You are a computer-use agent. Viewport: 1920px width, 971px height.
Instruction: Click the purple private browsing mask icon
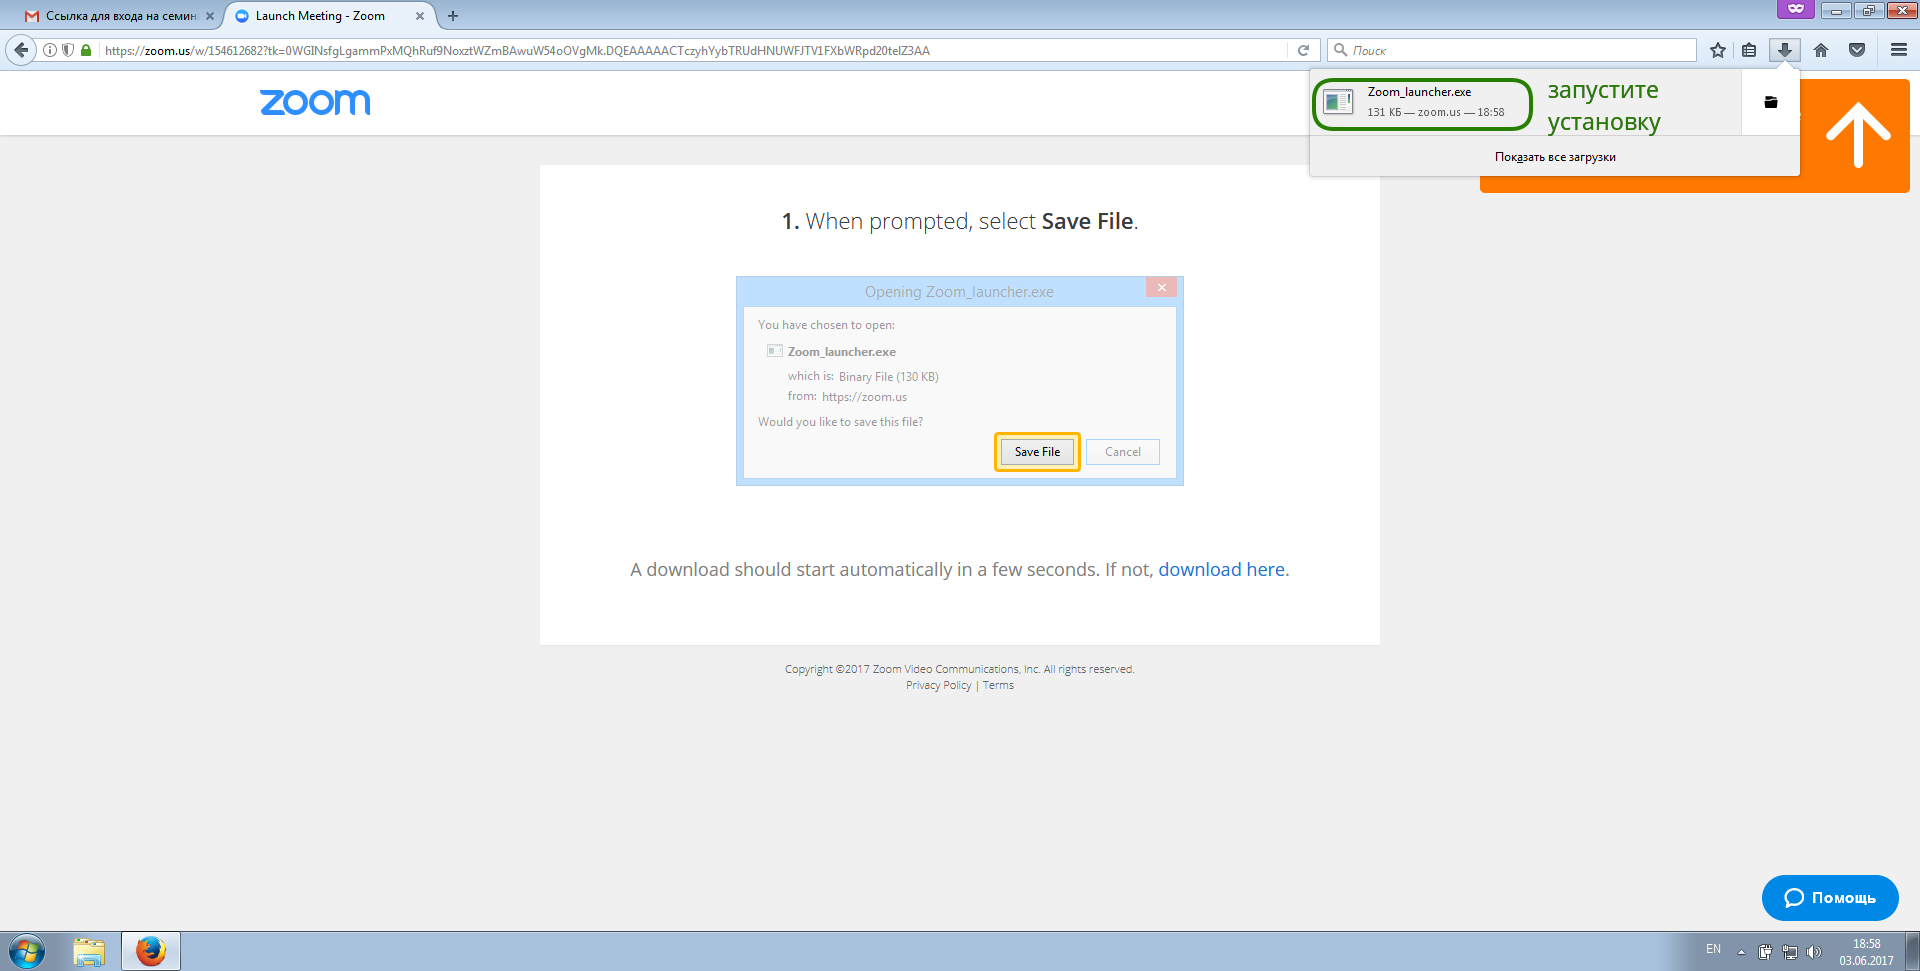pos(1796,9)
